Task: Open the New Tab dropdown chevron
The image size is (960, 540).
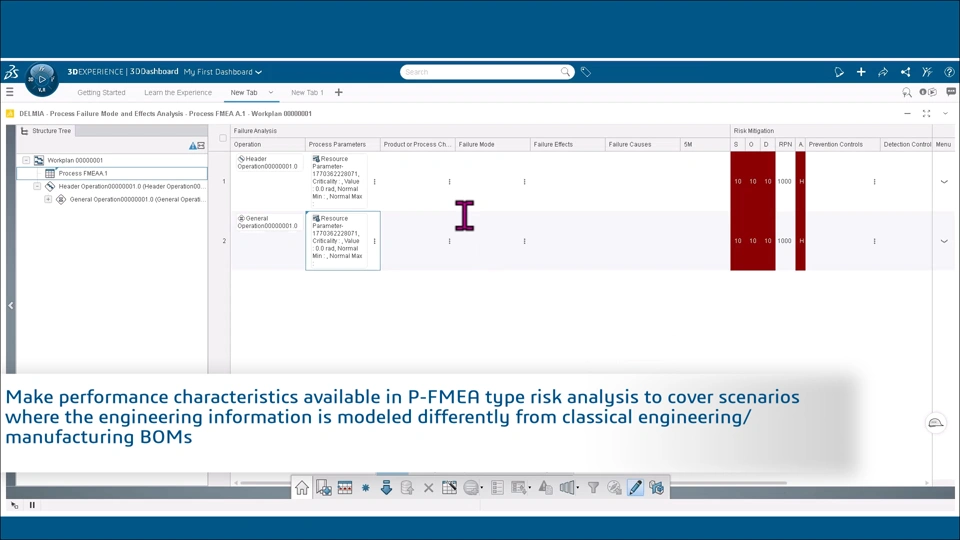Action: (271, 92)
